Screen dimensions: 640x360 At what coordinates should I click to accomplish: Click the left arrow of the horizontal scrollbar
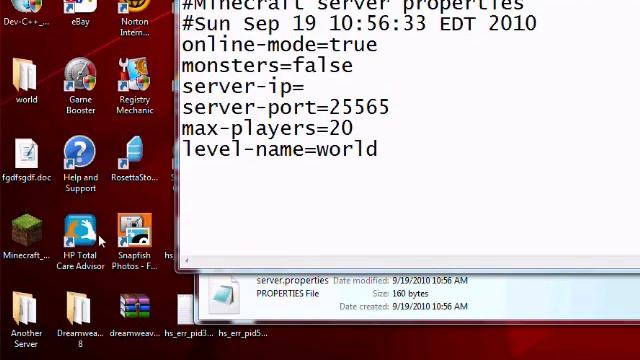point(187,260)
